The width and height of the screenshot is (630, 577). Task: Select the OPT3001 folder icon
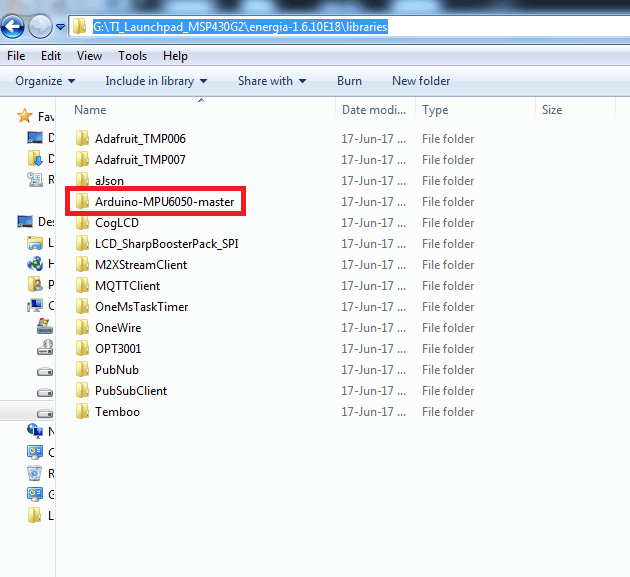[82, 348]
